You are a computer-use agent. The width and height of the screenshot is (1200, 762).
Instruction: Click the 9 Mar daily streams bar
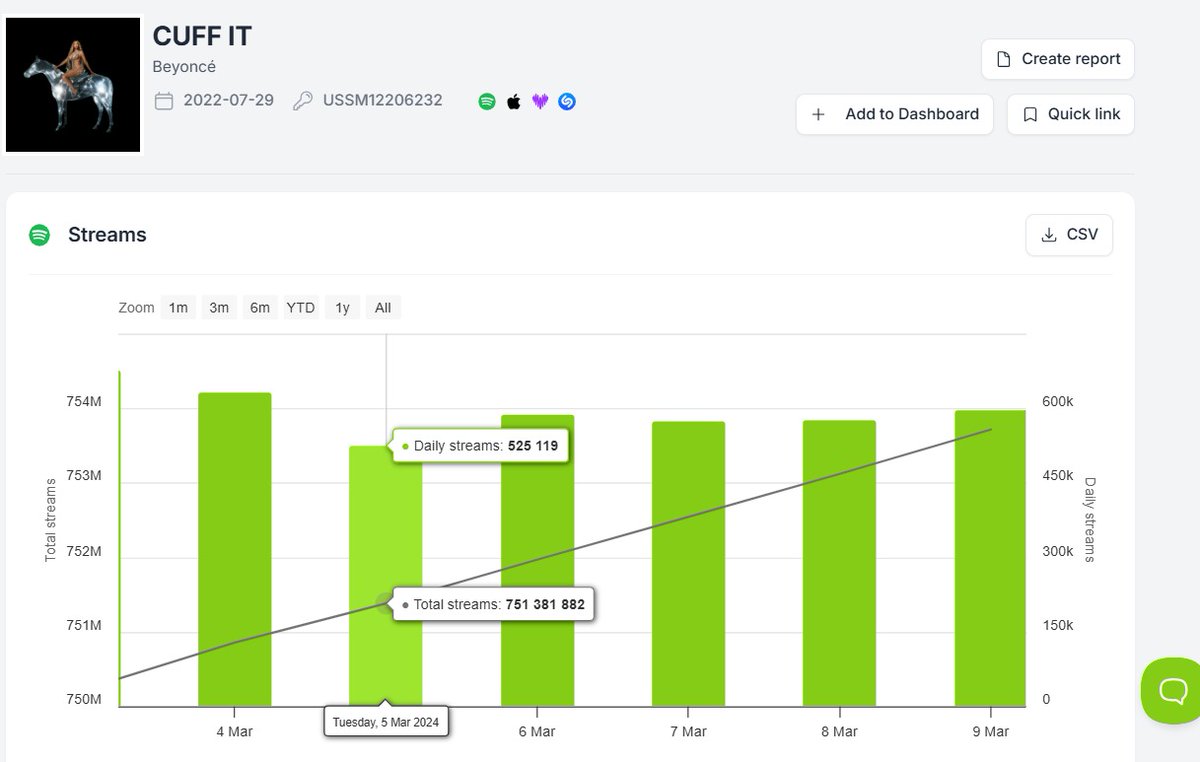(990, 558)
